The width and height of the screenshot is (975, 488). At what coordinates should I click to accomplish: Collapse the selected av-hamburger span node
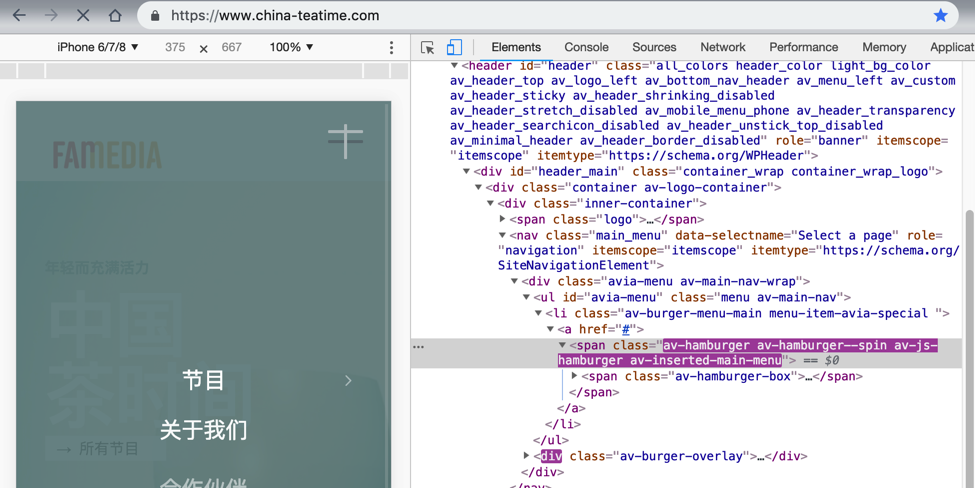tap(562, 345)
